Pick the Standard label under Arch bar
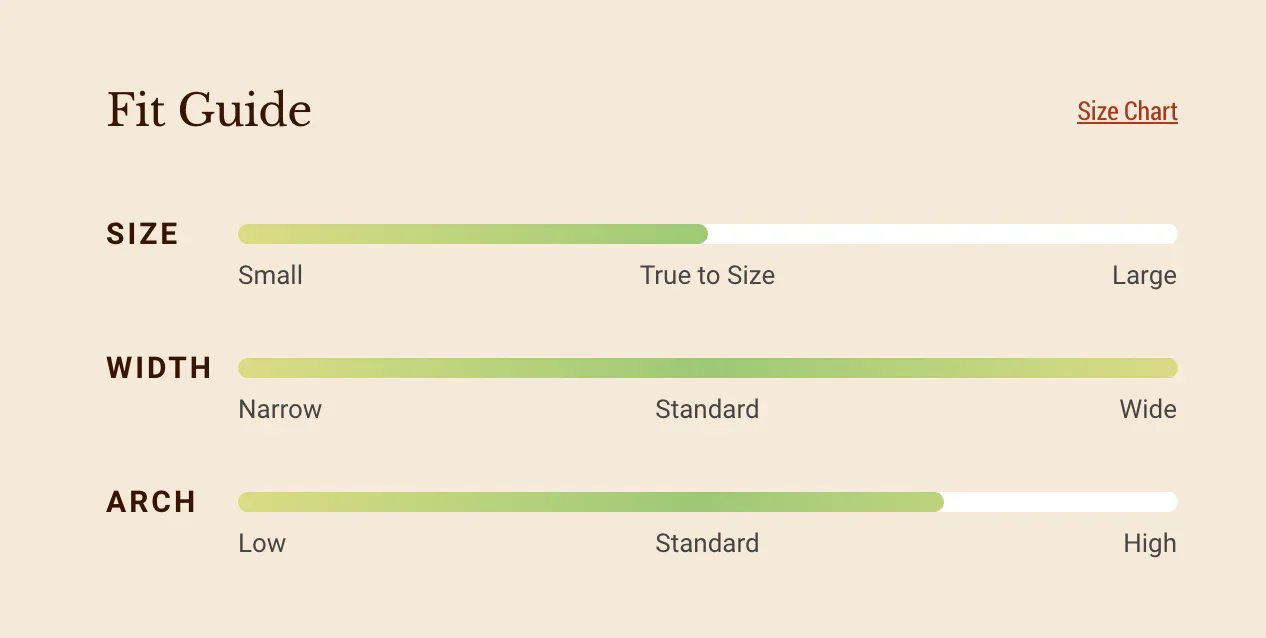This screenshot has width=1266, height=638. 707,543
